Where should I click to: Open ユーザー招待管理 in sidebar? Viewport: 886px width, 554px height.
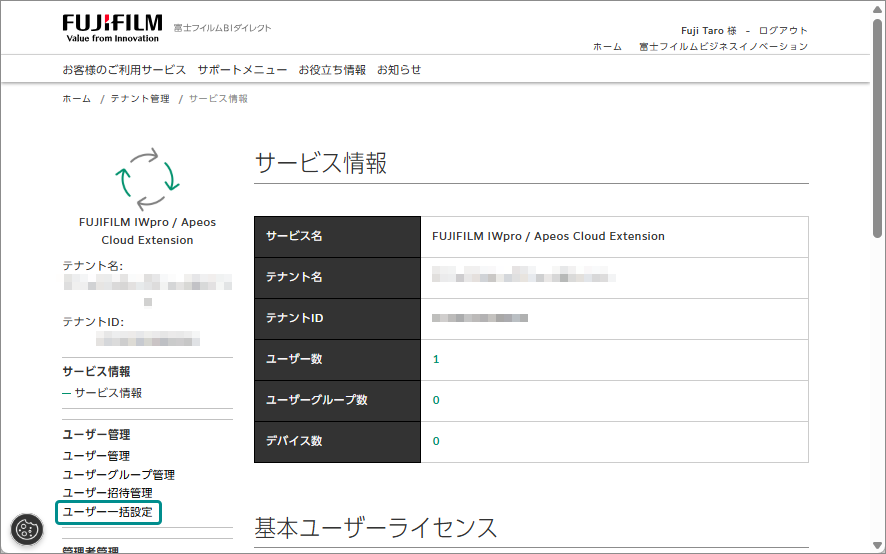(x=107, y=493)
